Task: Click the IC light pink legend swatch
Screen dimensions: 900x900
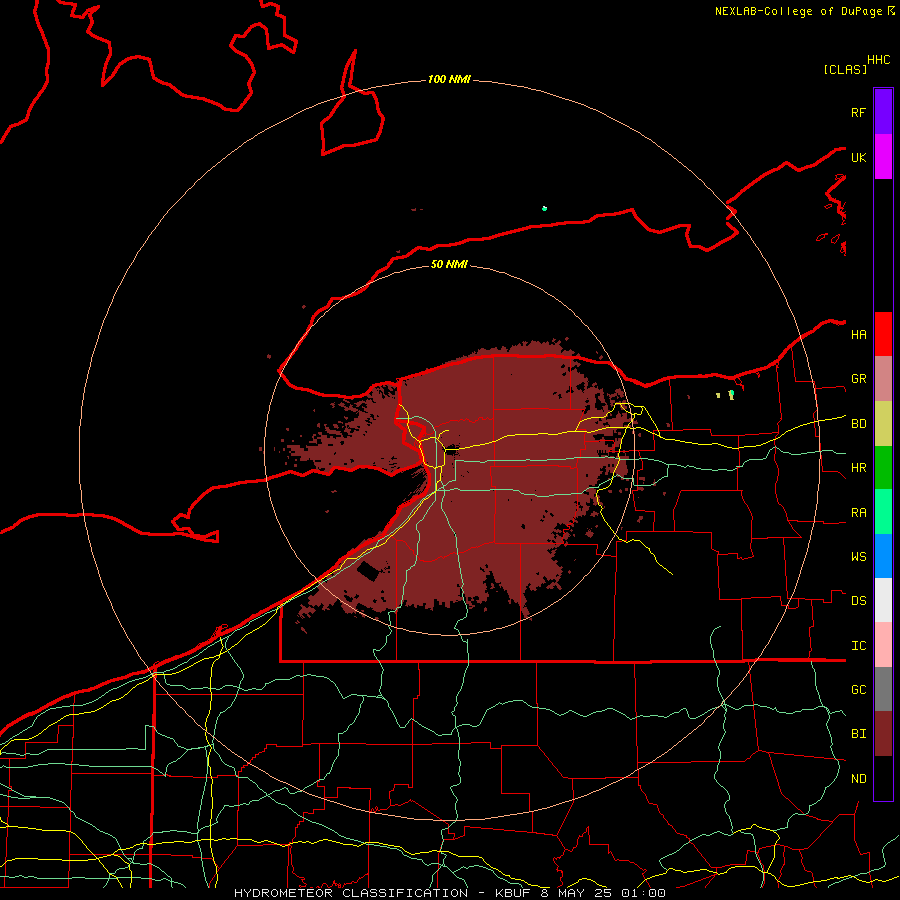Action: point(883,645)
